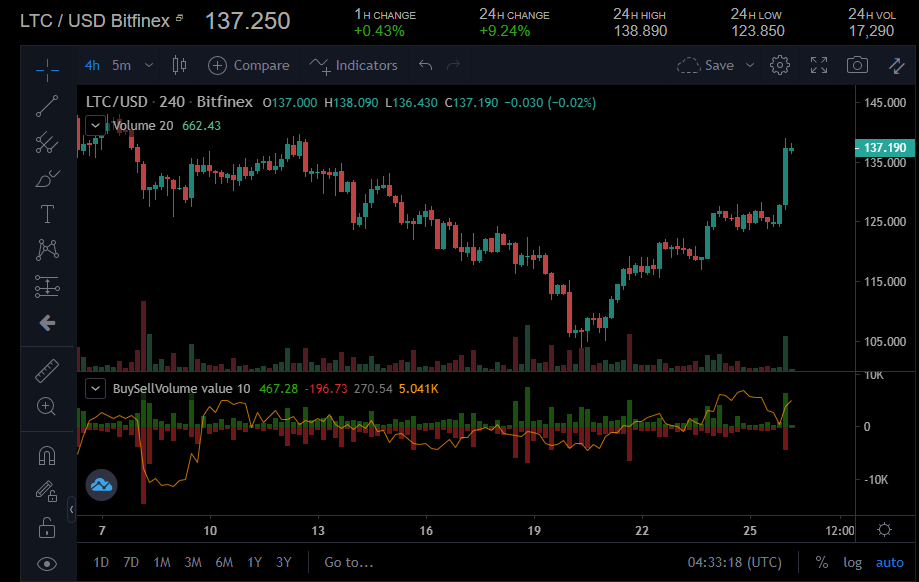Image resolution: width=919 pixels, height=582 pixels.
Task: Select the brush drawing tool
Action: (x=47, y=178)
